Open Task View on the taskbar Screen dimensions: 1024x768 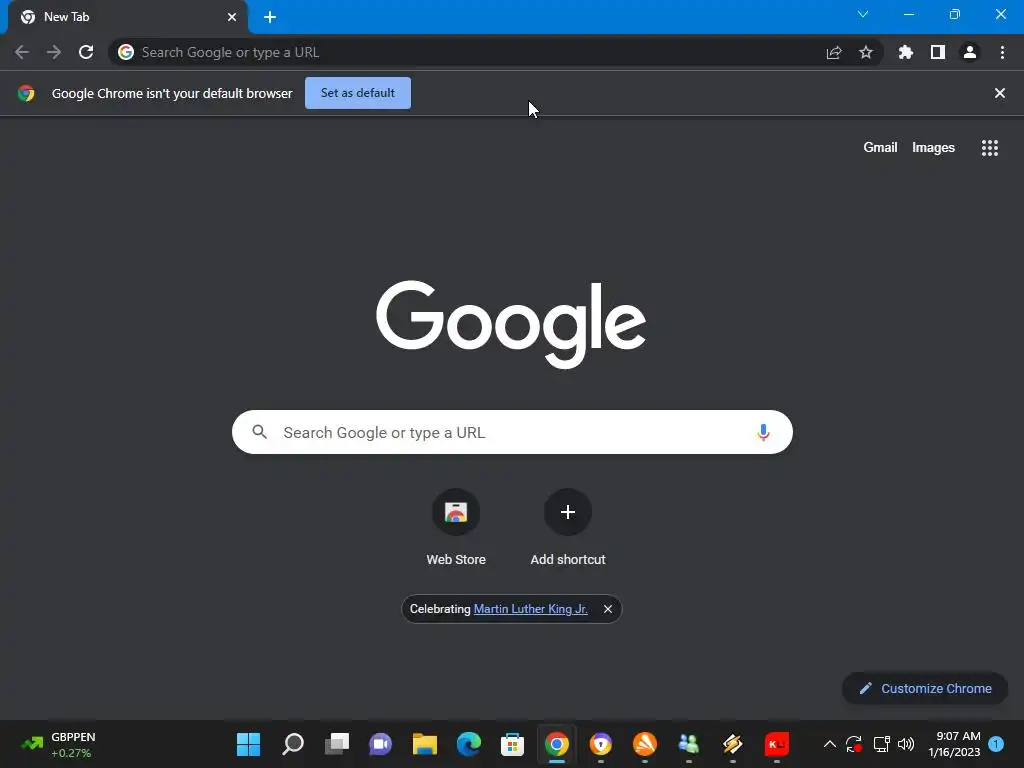click(337, 744)
